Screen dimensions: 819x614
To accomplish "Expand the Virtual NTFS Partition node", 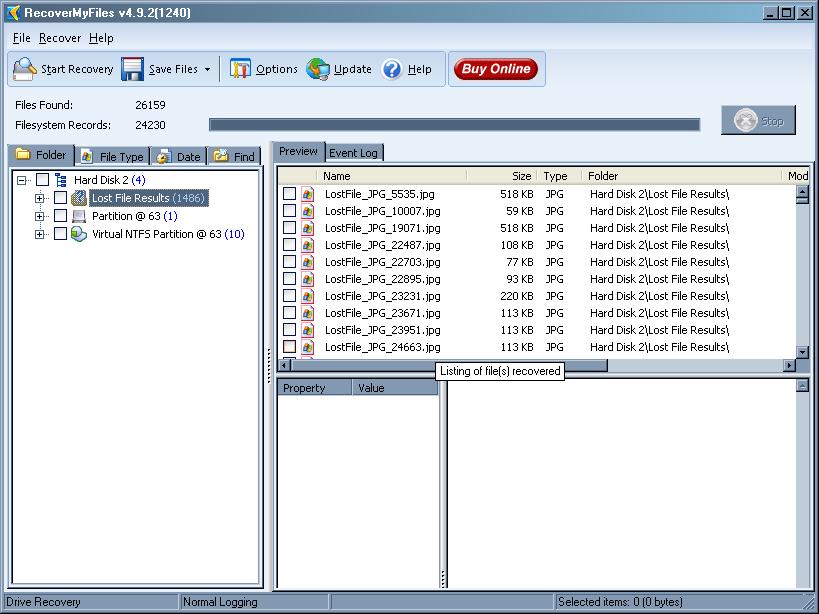I will coord(40,234).
